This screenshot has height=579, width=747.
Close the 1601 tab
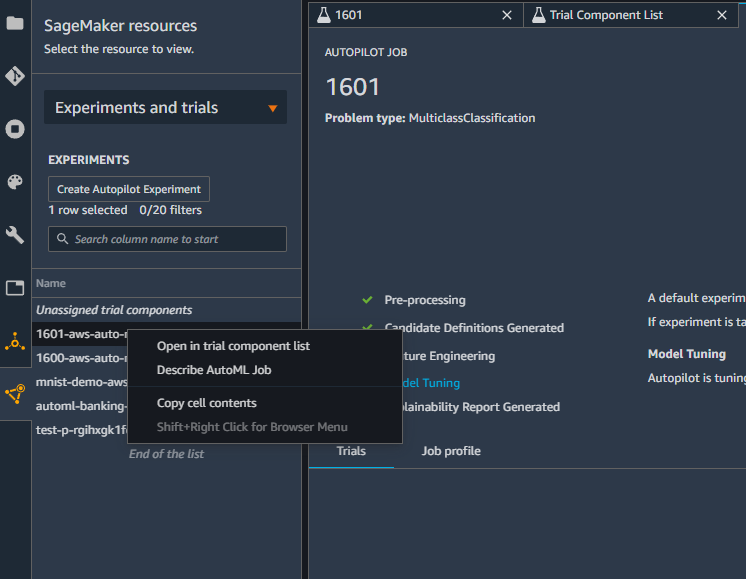[x=507, y=15]
